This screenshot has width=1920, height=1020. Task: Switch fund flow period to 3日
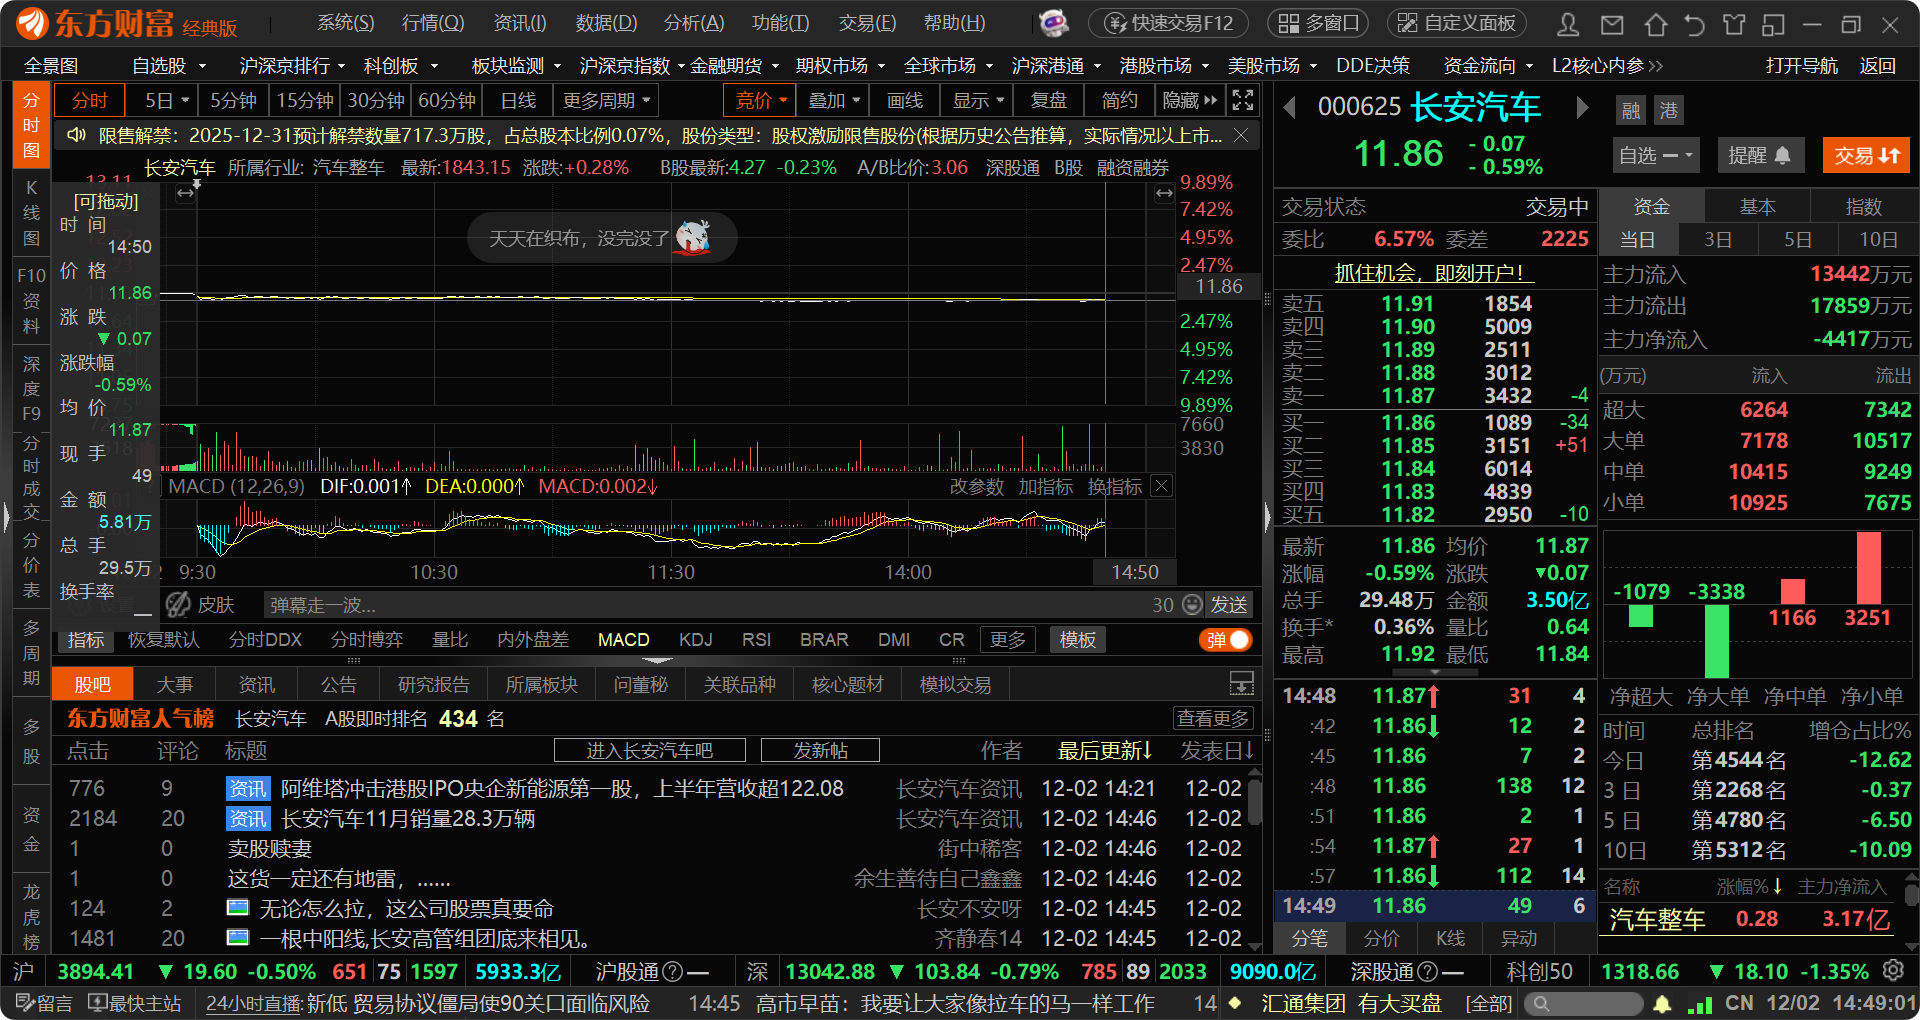tap(1718, 239)
